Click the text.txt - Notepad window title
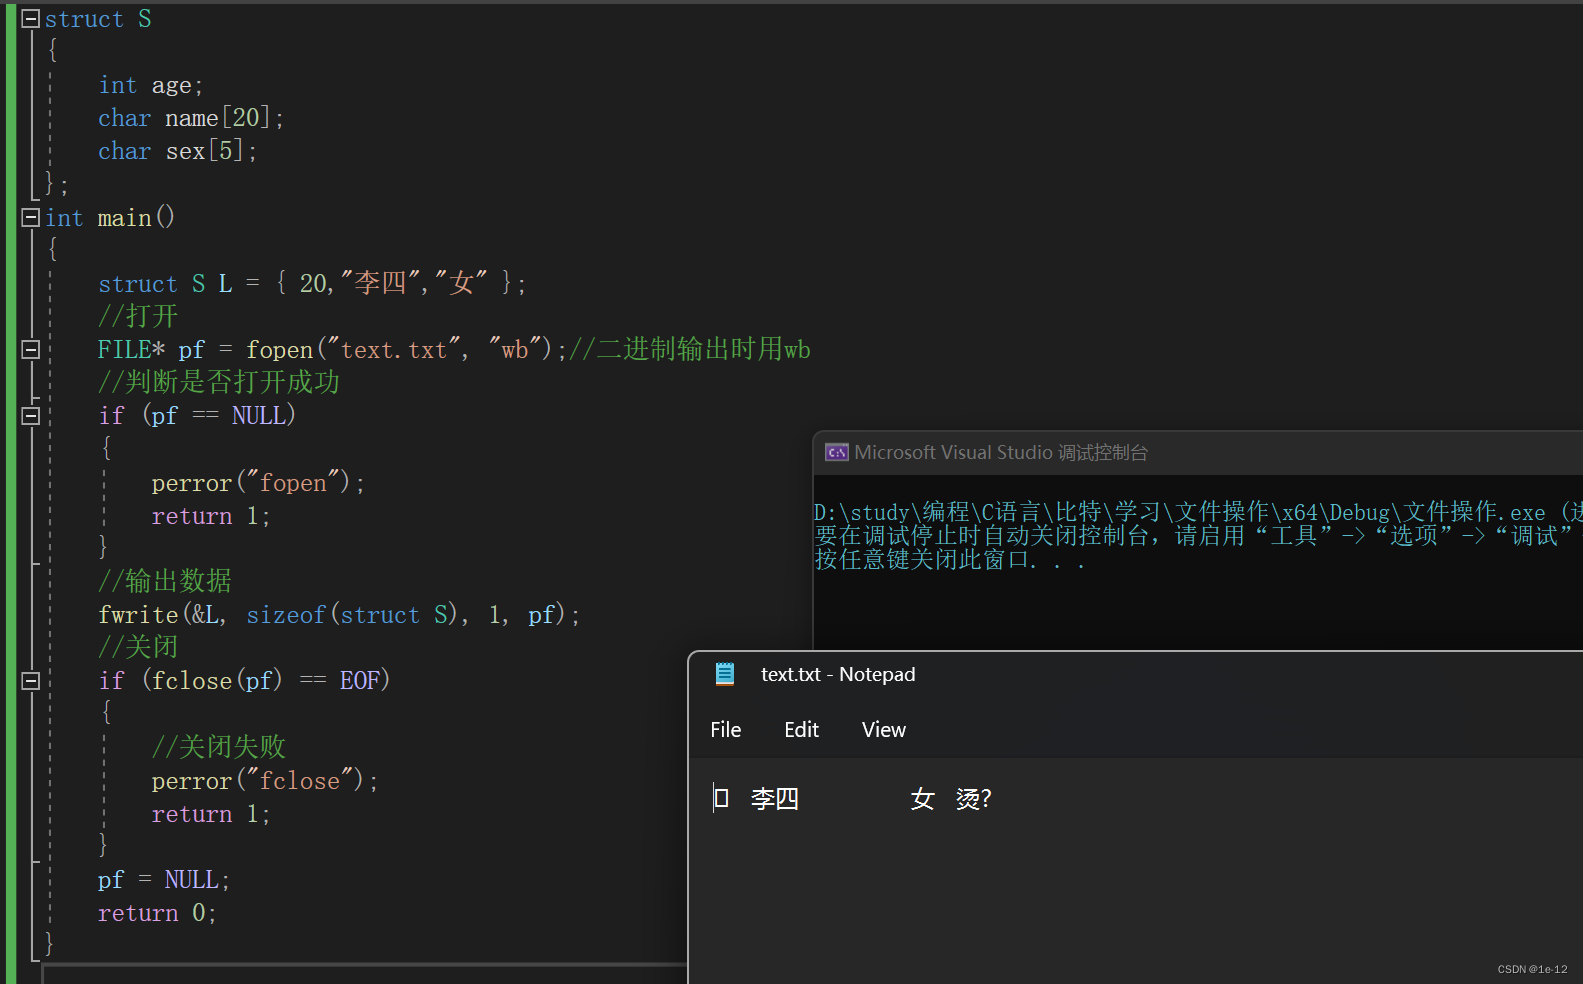The width and height of the screenshot is (1583, 984). point(837,675)
